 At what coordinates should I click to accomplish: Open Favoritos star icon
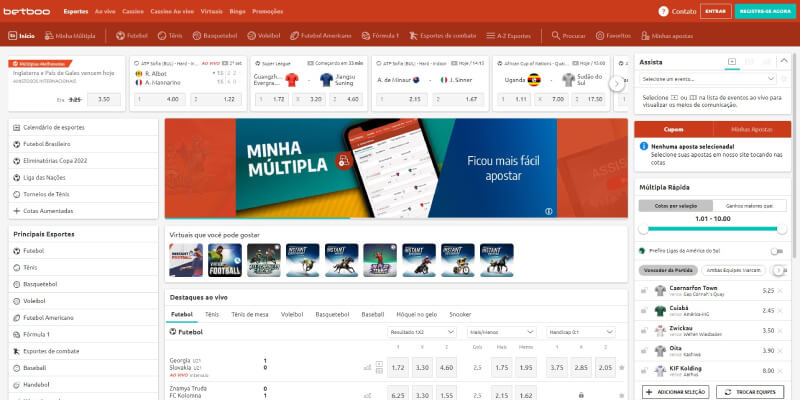[x=598, y=35]
